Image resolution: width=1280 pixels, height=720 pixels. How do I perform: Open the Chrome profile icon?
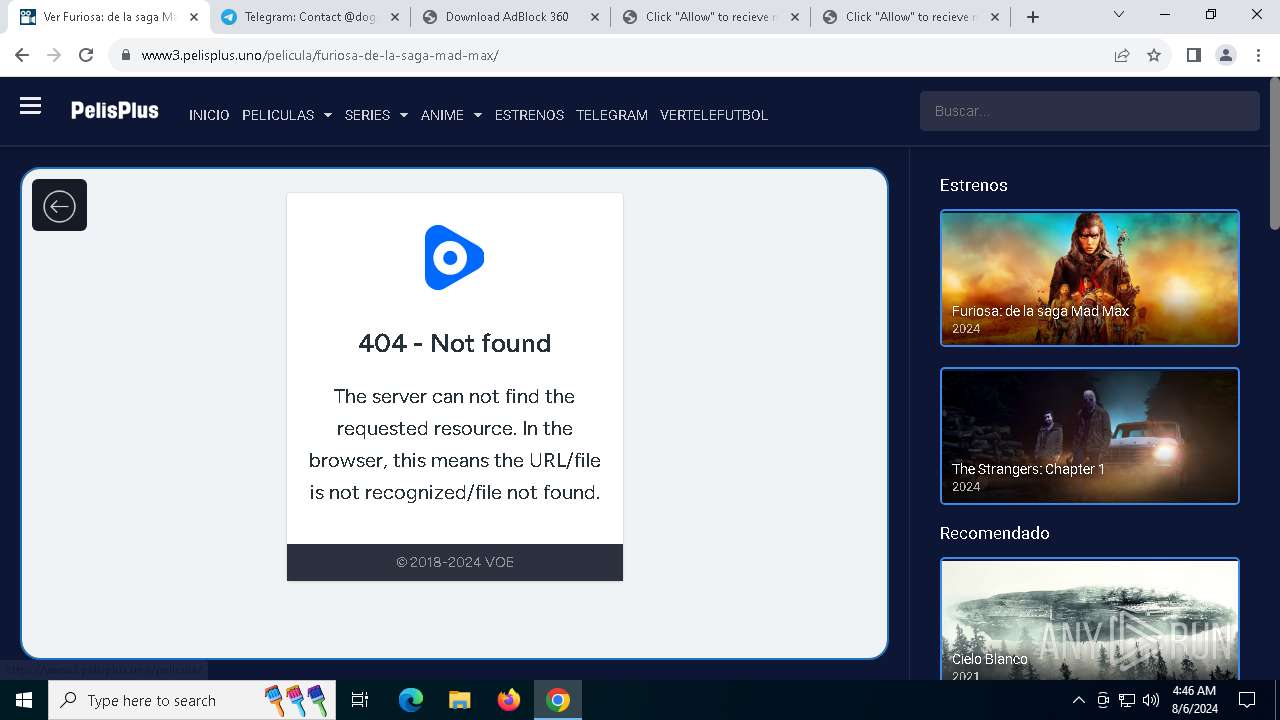pos(1226,55)
